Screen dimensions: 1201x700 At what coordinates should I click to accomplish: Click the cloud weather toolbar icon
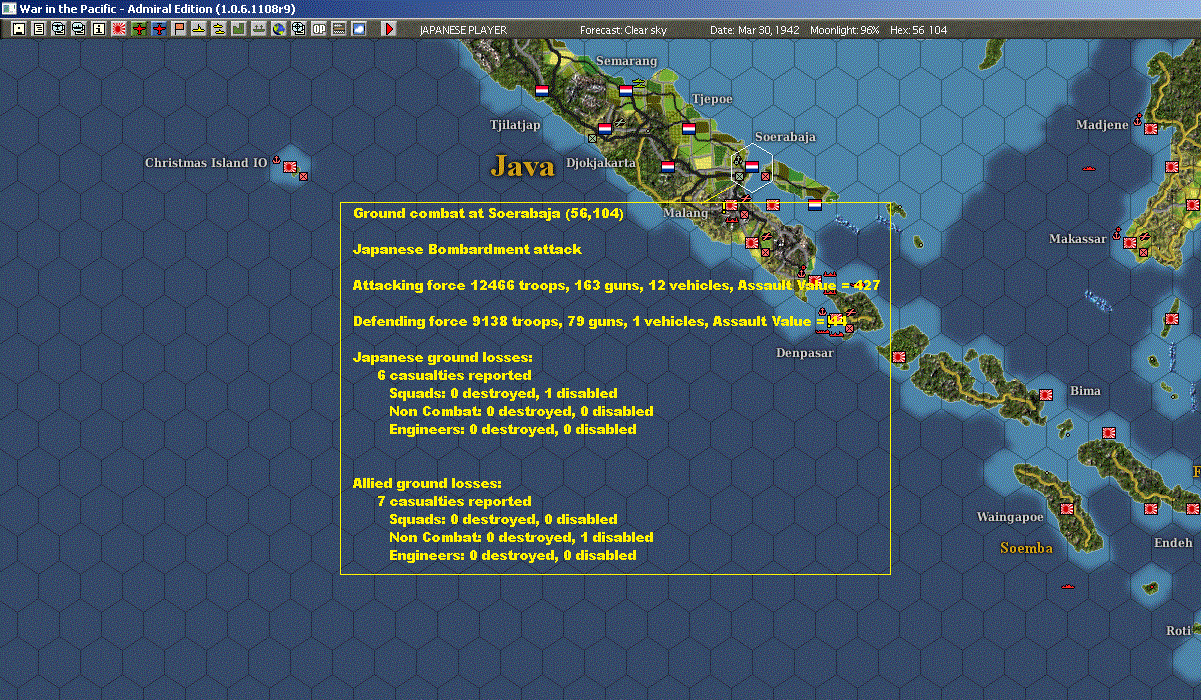click(359, 29)
